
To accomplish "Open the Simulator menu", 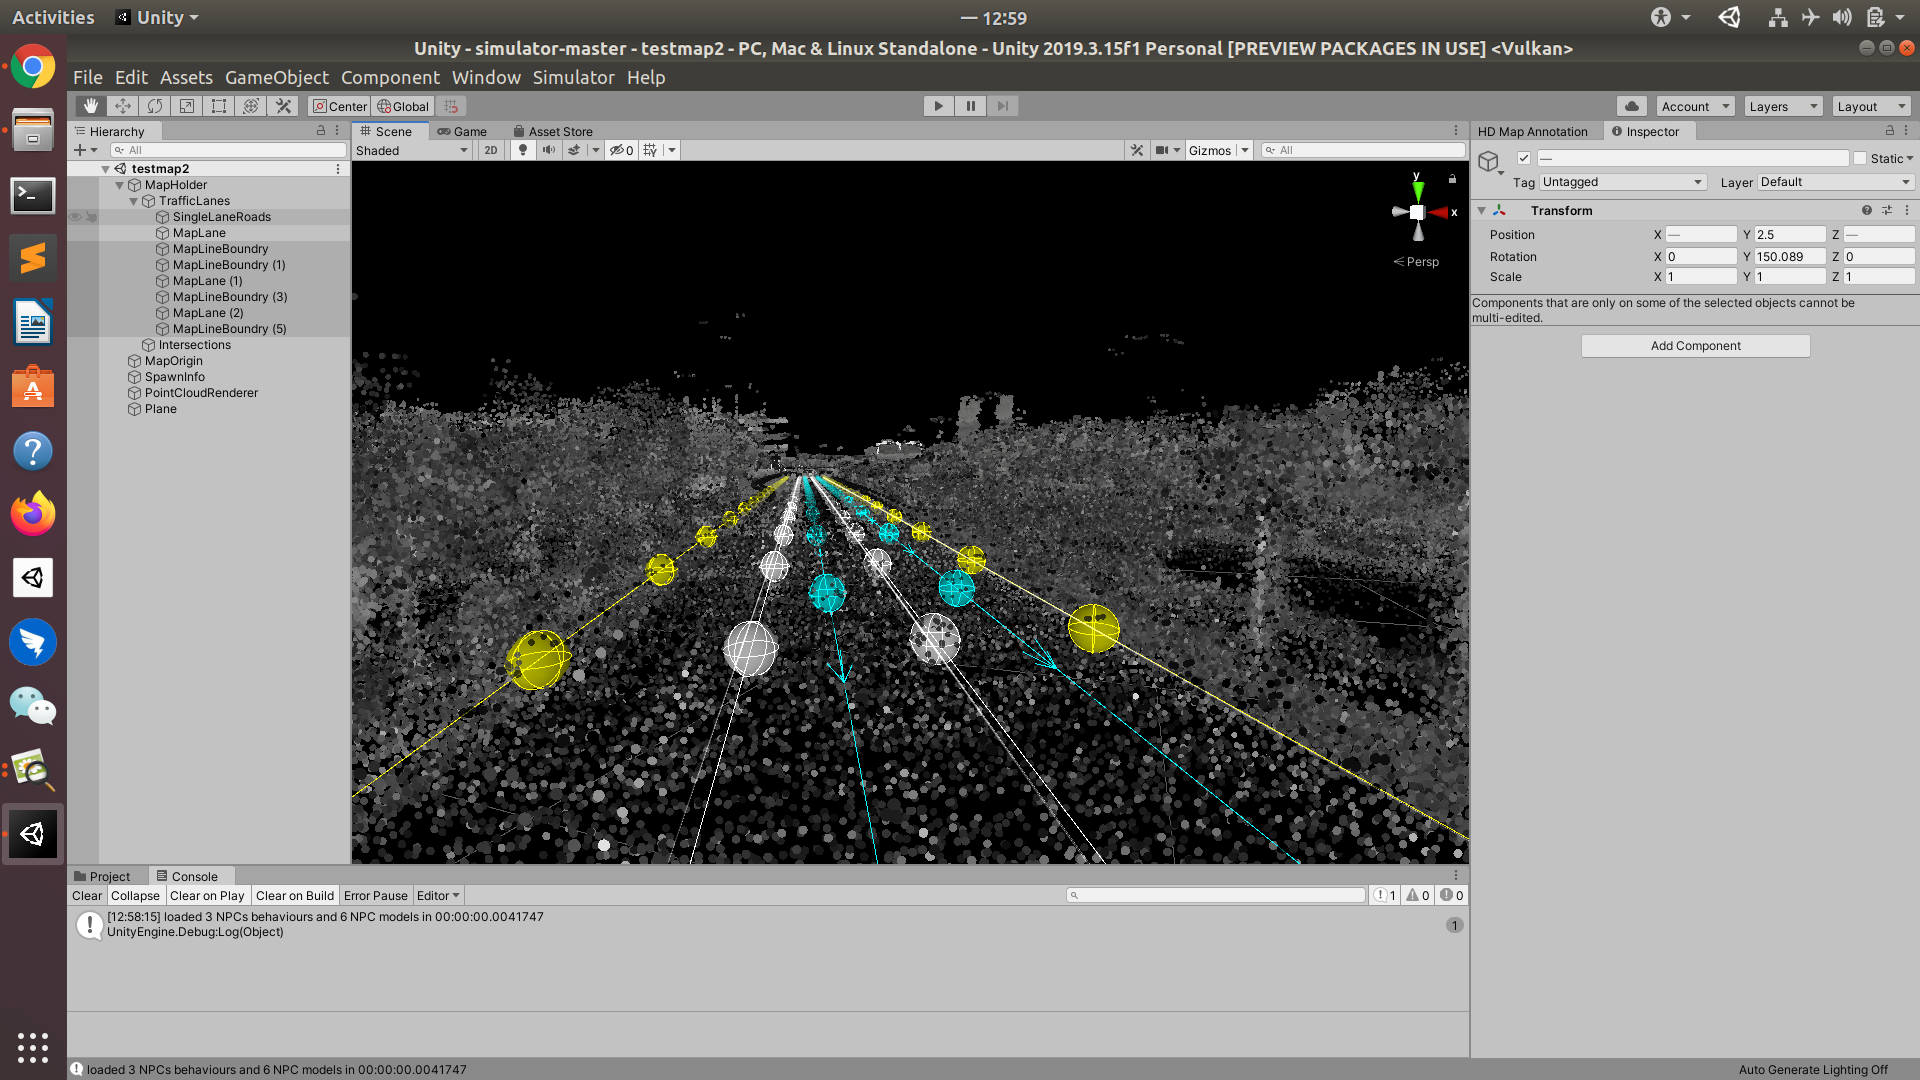I will tap(573, 77).
